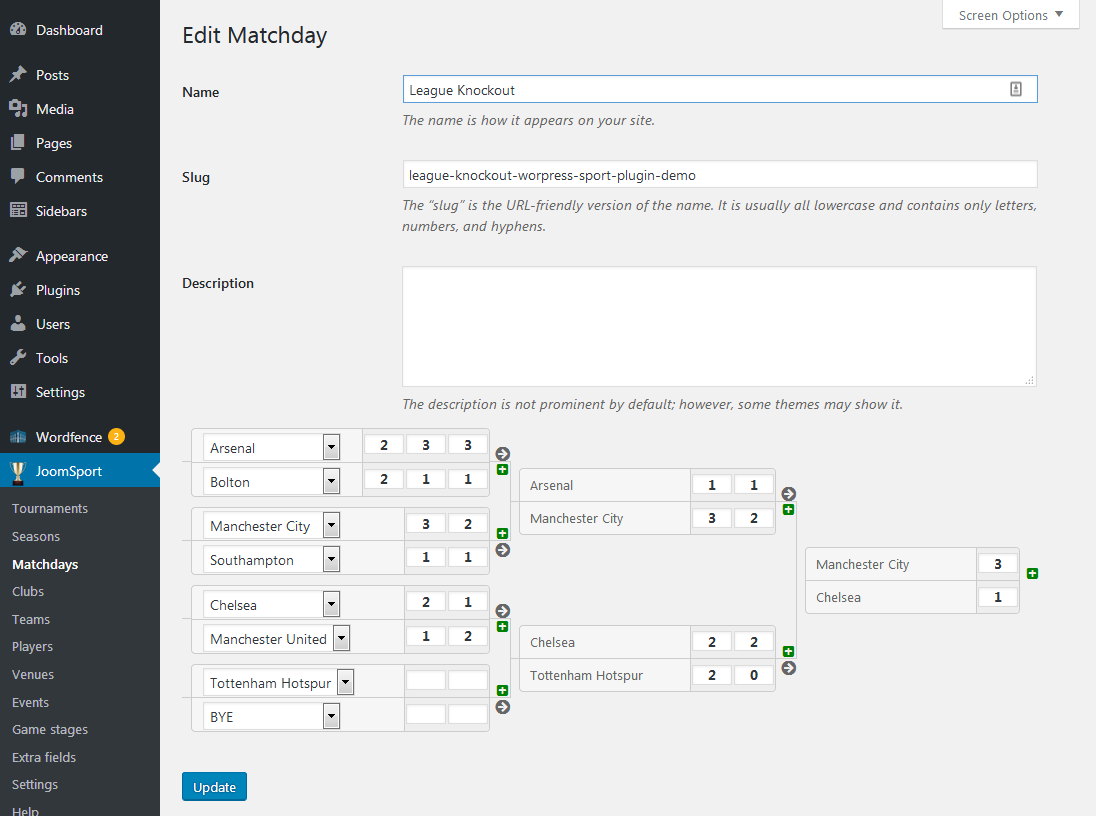Click the Posts pushpin icon
This screenshot has height=816, width=1096.
point(18,74)
